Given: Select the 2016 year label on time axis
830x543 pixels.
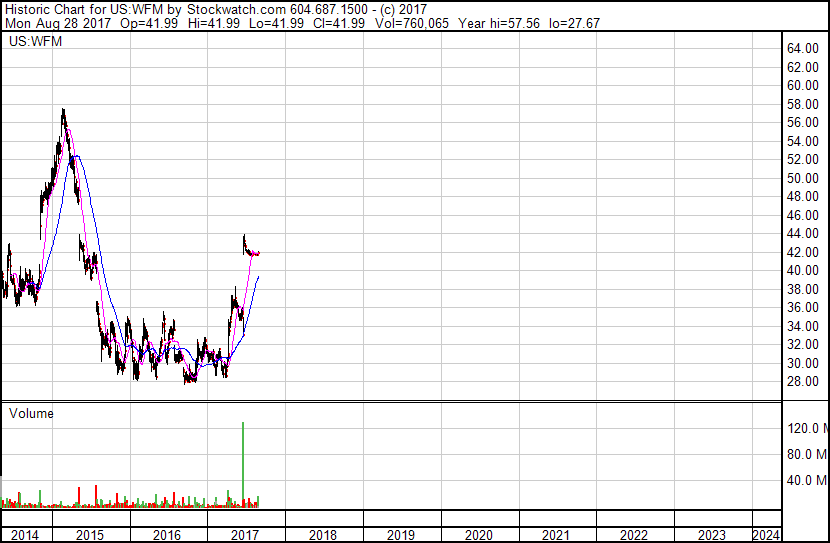Looking at the screenshot, I should pyautogui.click(x=167, y=535).
